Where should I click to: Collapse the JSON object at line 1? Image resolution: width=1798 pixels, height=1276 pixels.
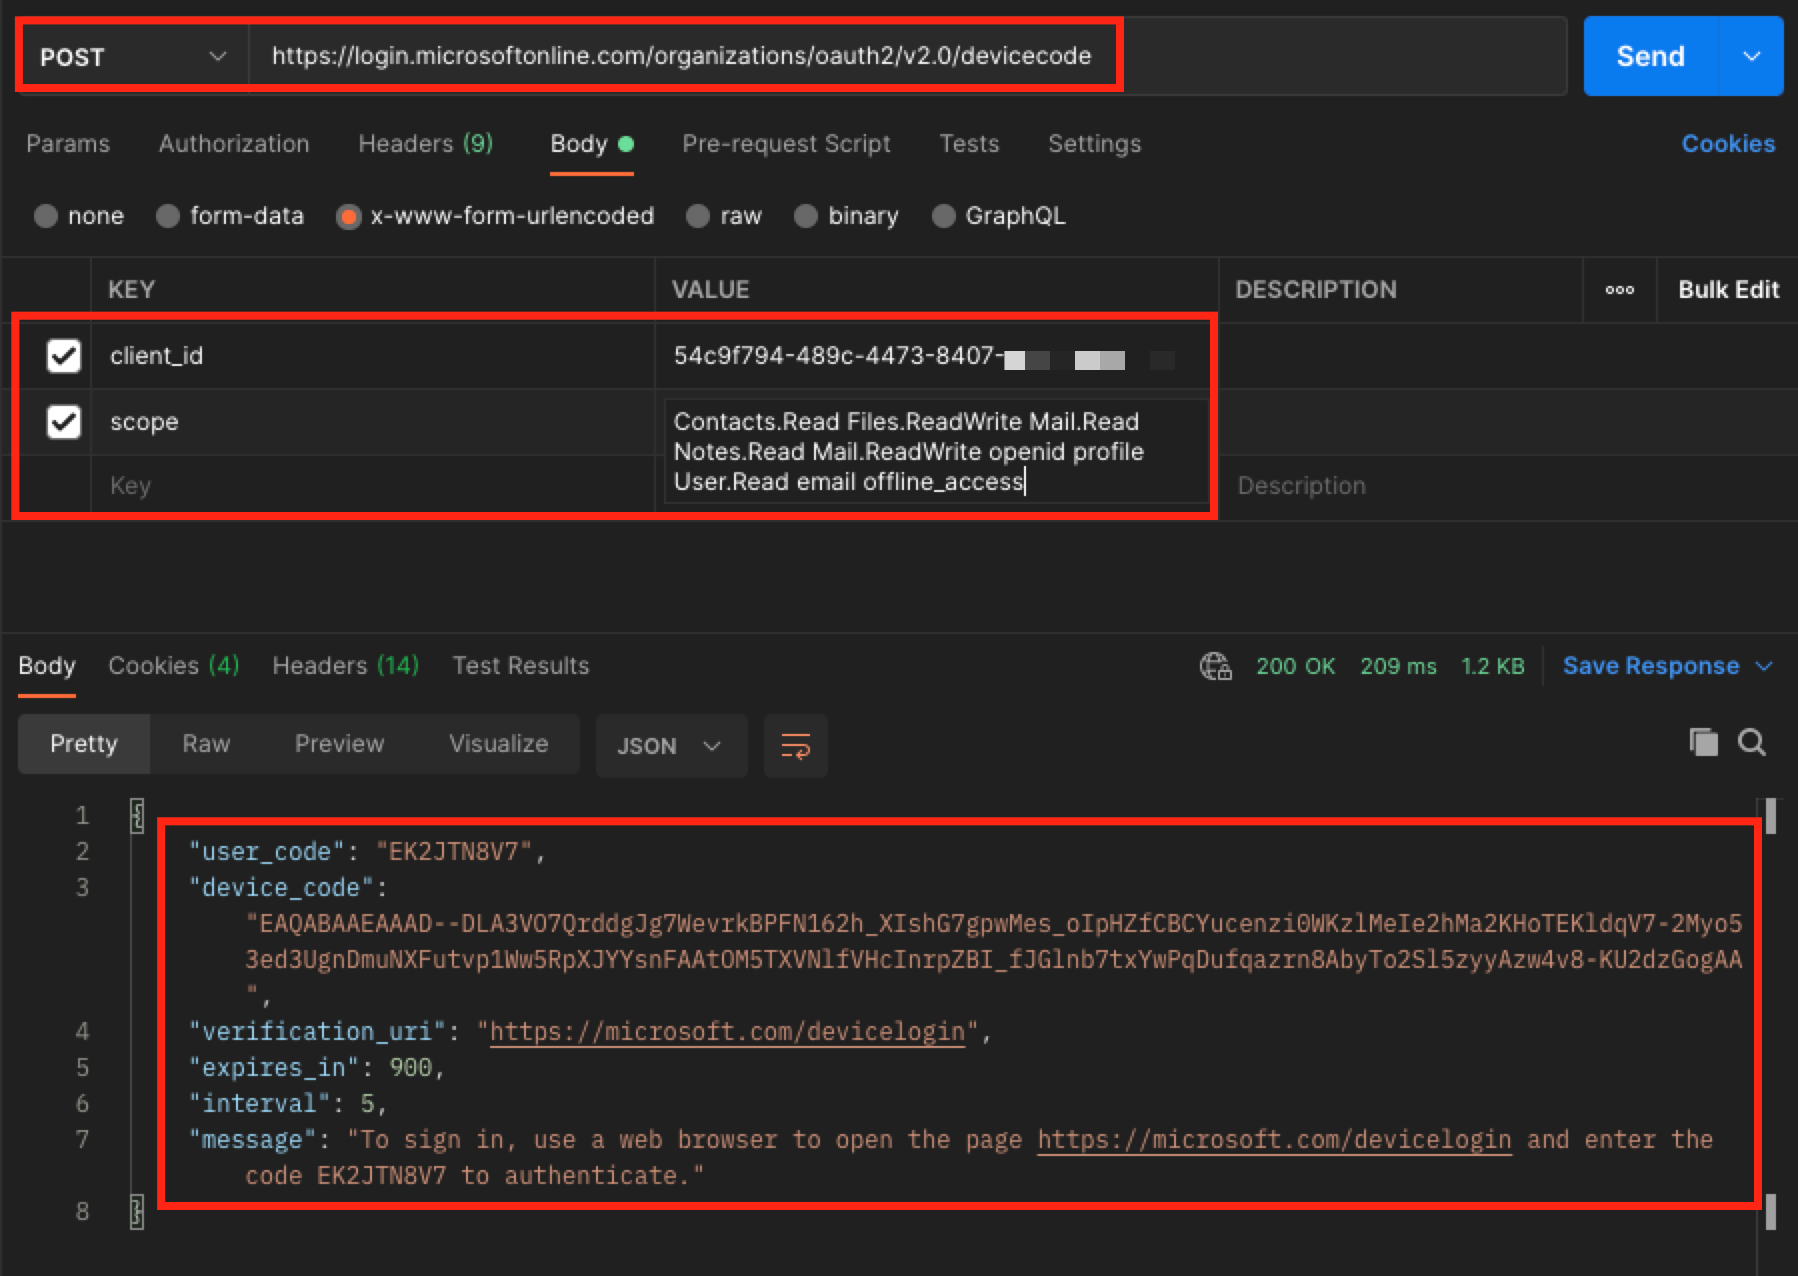tap(137, 816)
